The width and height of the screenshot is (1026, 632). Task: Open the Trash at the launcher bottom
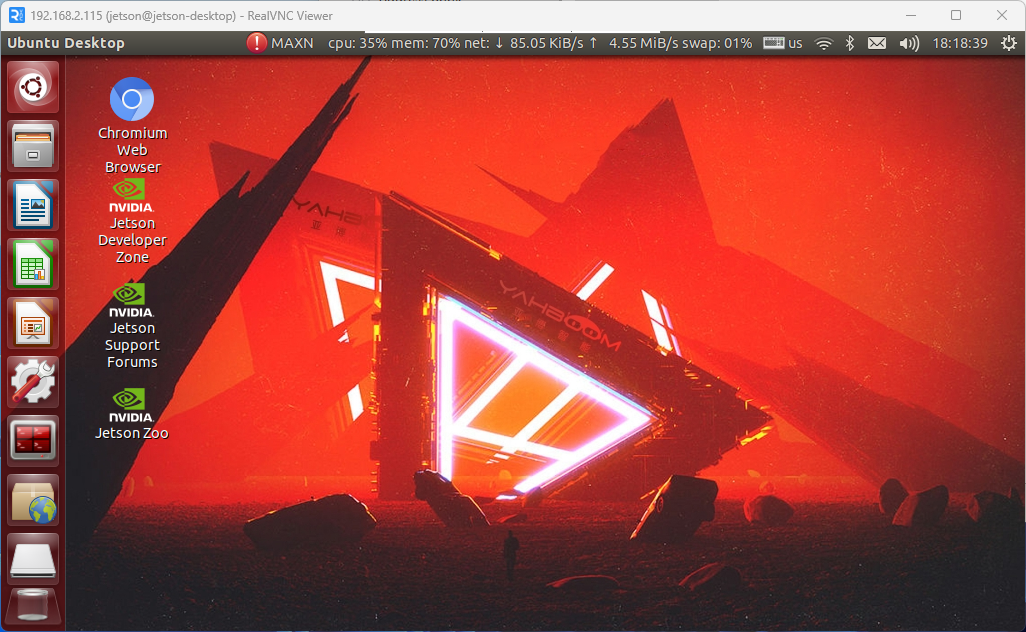(x=33, y=608)
